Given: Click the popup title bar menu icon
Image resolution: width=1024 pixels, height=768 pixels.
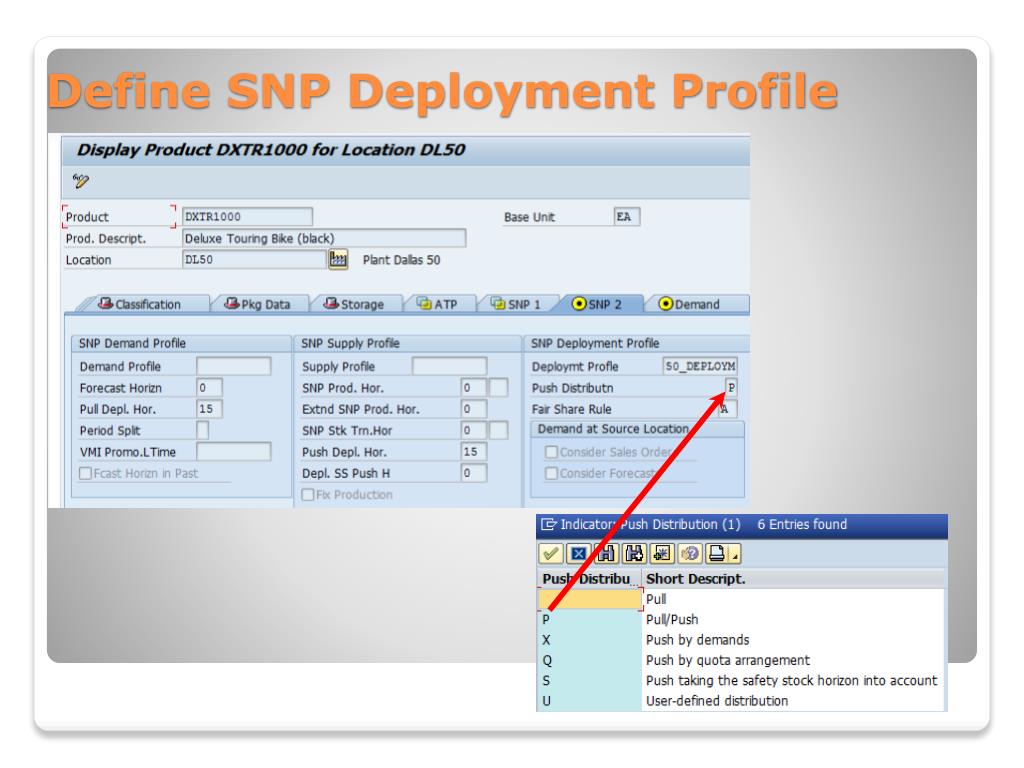Looking at the screenshot, I should 549,524.
